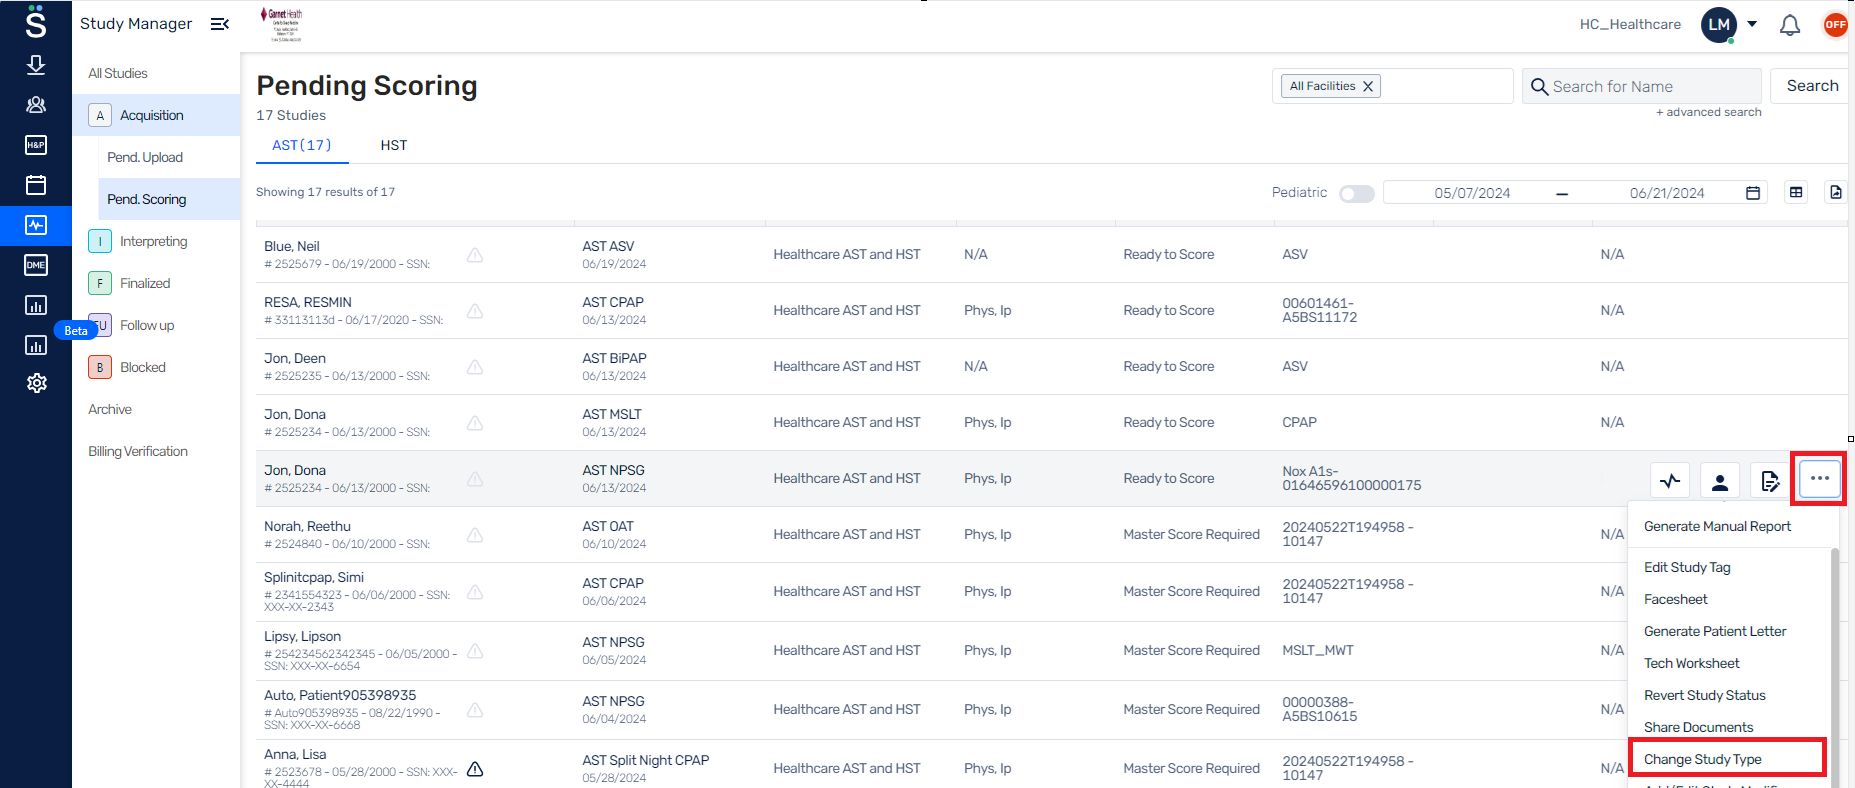The height and width of the screenshot is (788, 1855).
Task: Click the context menu scrollbar
Action: 1834,667
